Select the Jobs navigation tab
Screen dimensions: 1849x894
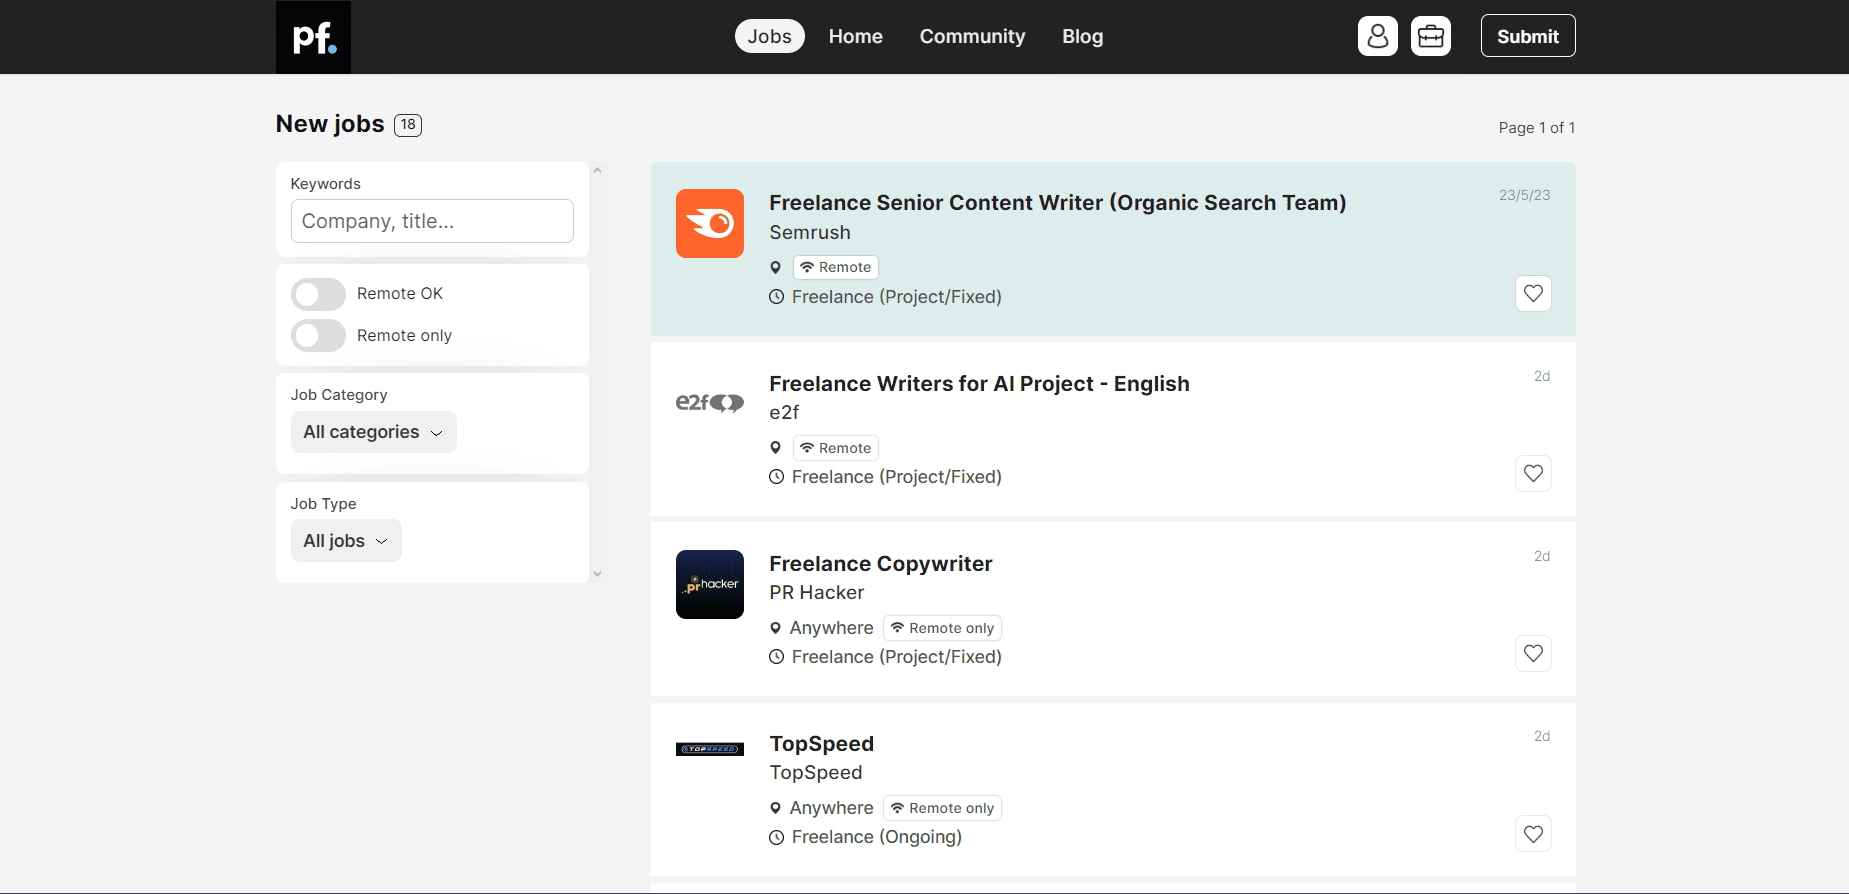coord(769,36)
